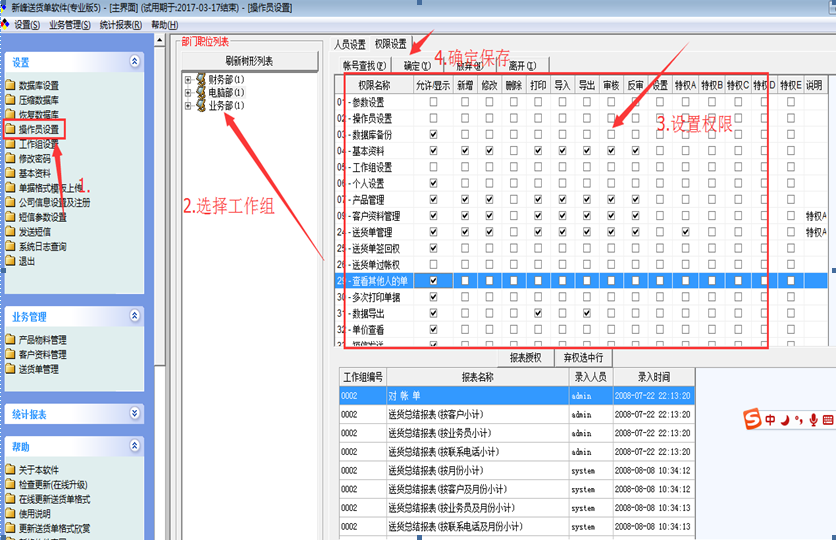The image size is (836, 540).
Task: Click the 弃权选中行 button
Action: coord(583,358)
